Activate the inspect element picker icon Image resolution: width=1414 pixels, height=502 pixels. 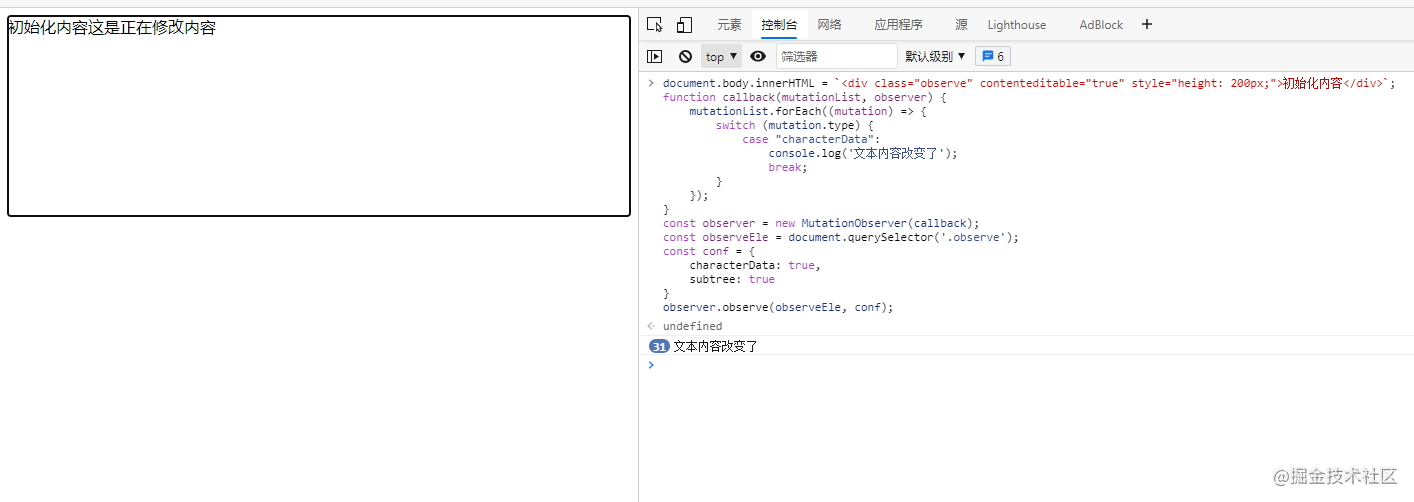click(x=655, y=25)
